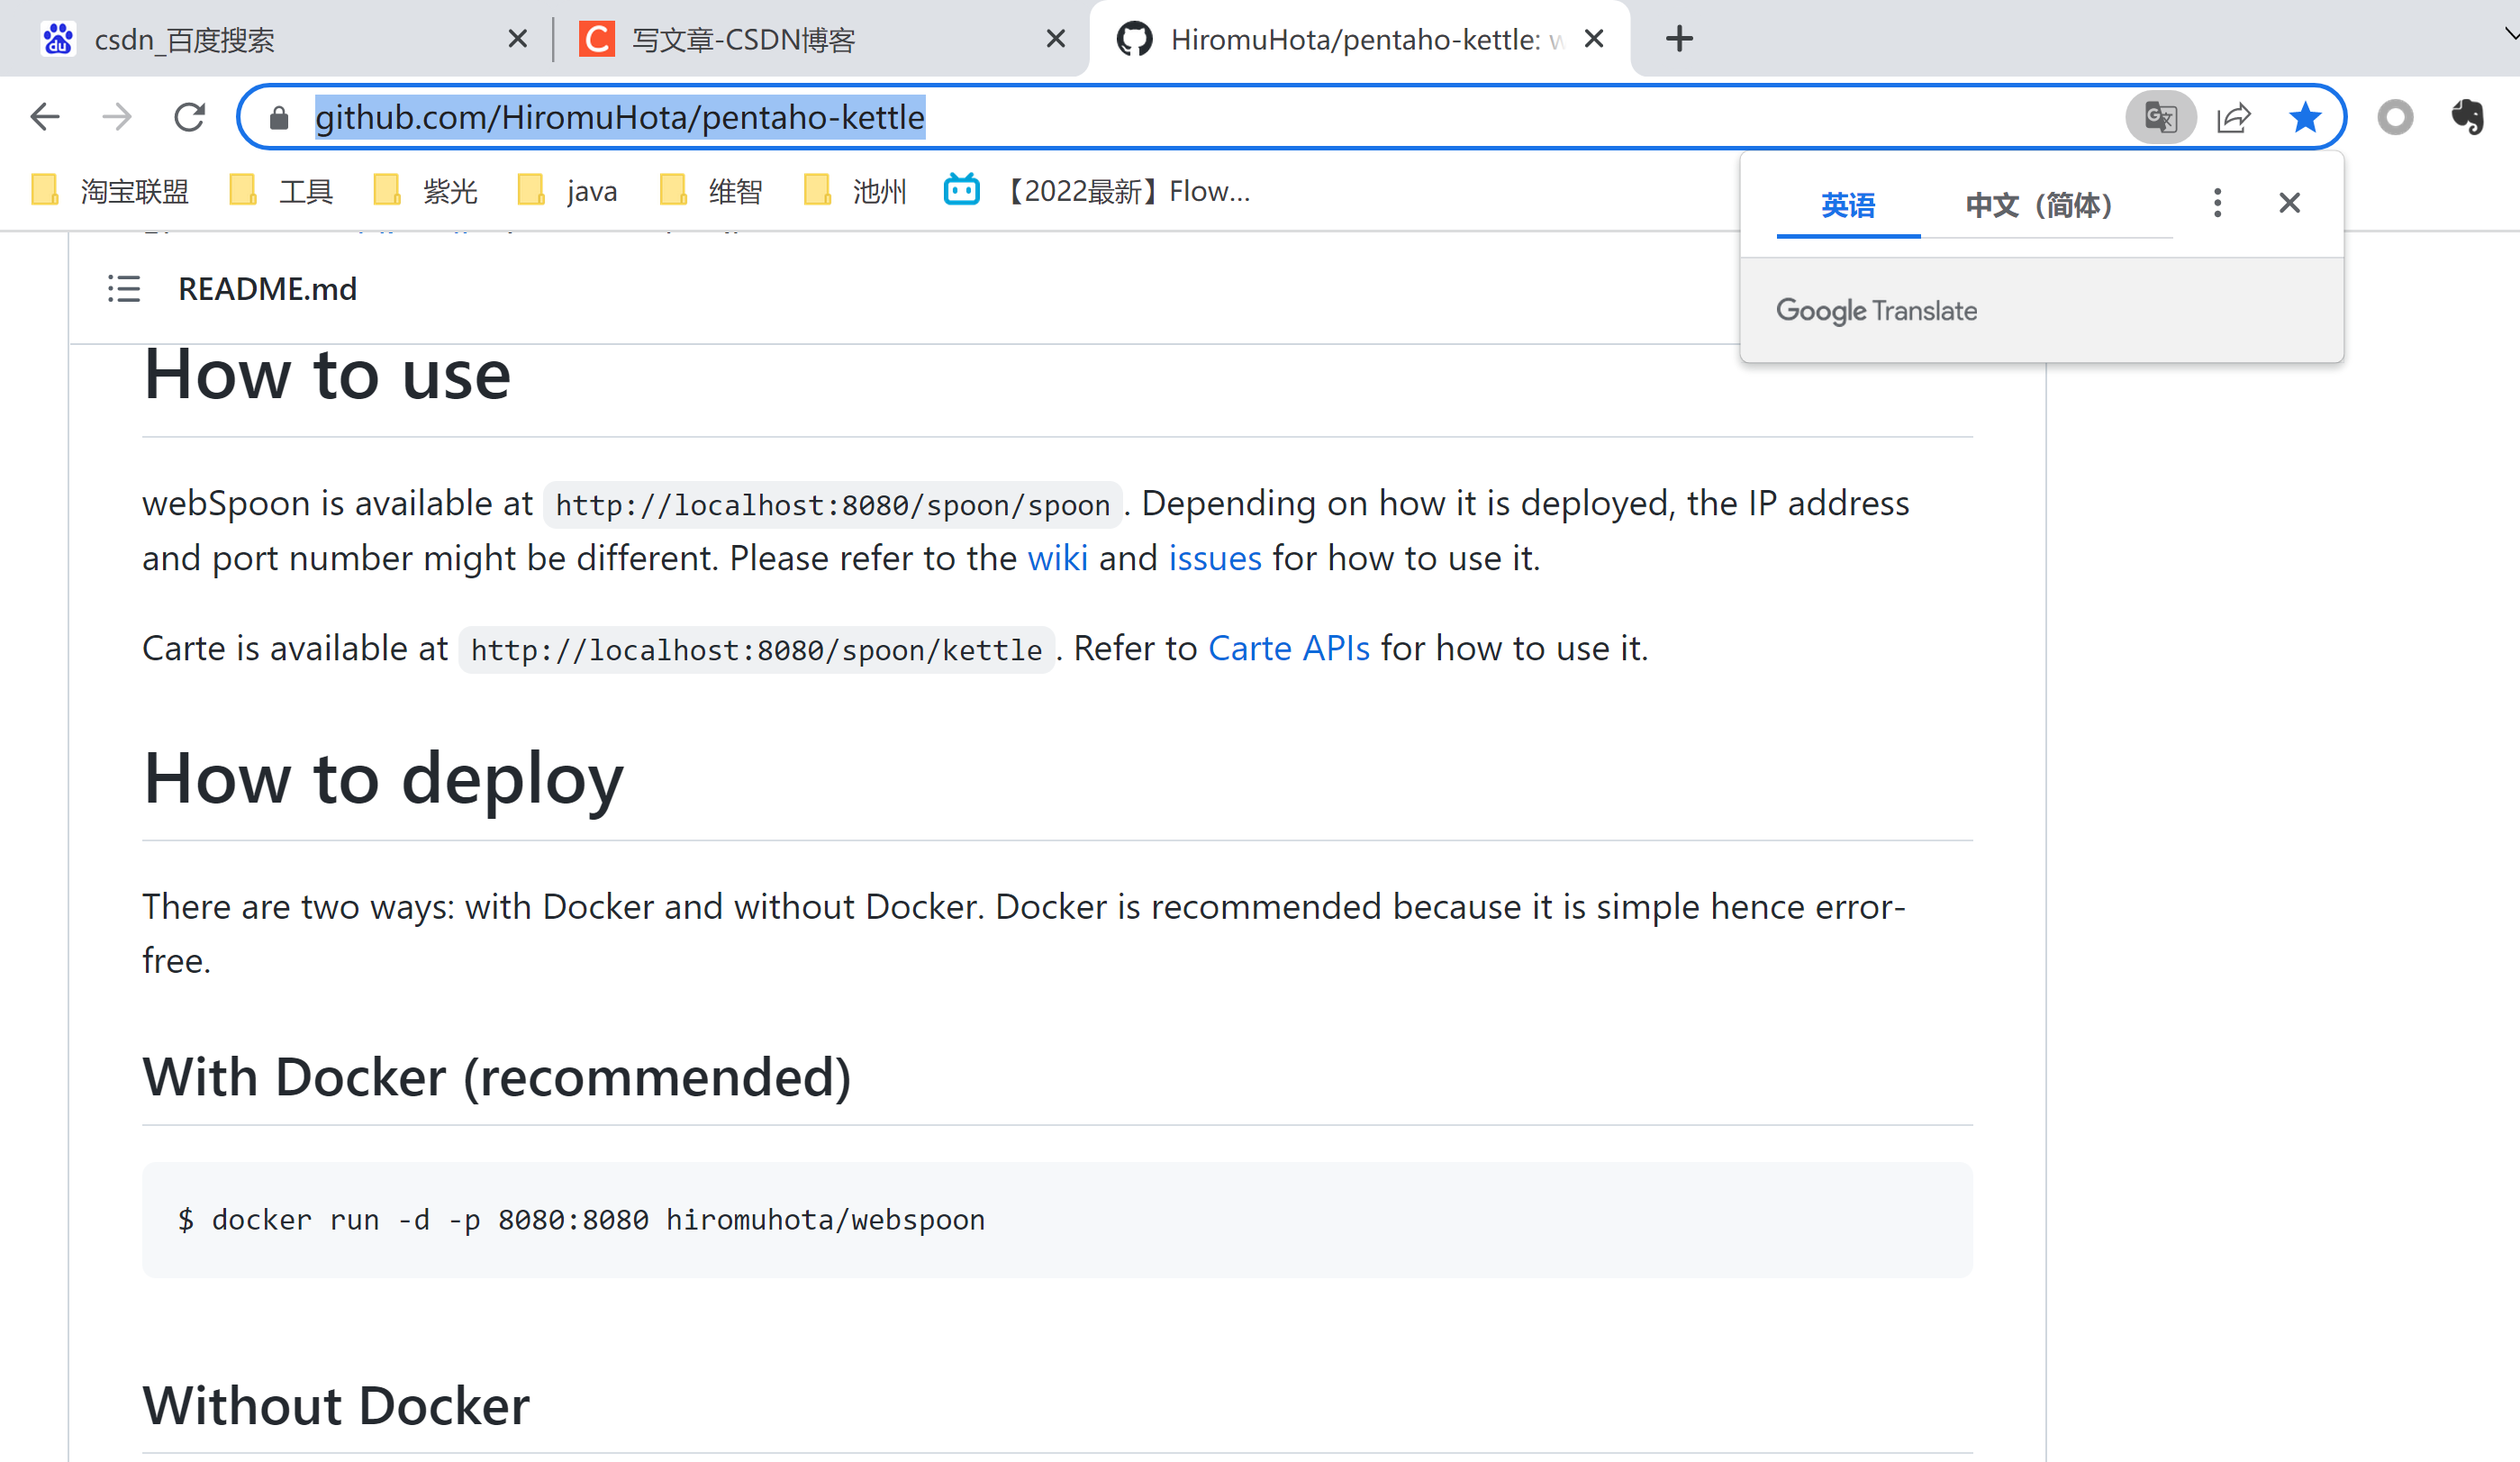The width and height of the screenshot is (2520, 1462).
Task: Open the Evernote elephant extension
Action: (x=2468, y=118)
